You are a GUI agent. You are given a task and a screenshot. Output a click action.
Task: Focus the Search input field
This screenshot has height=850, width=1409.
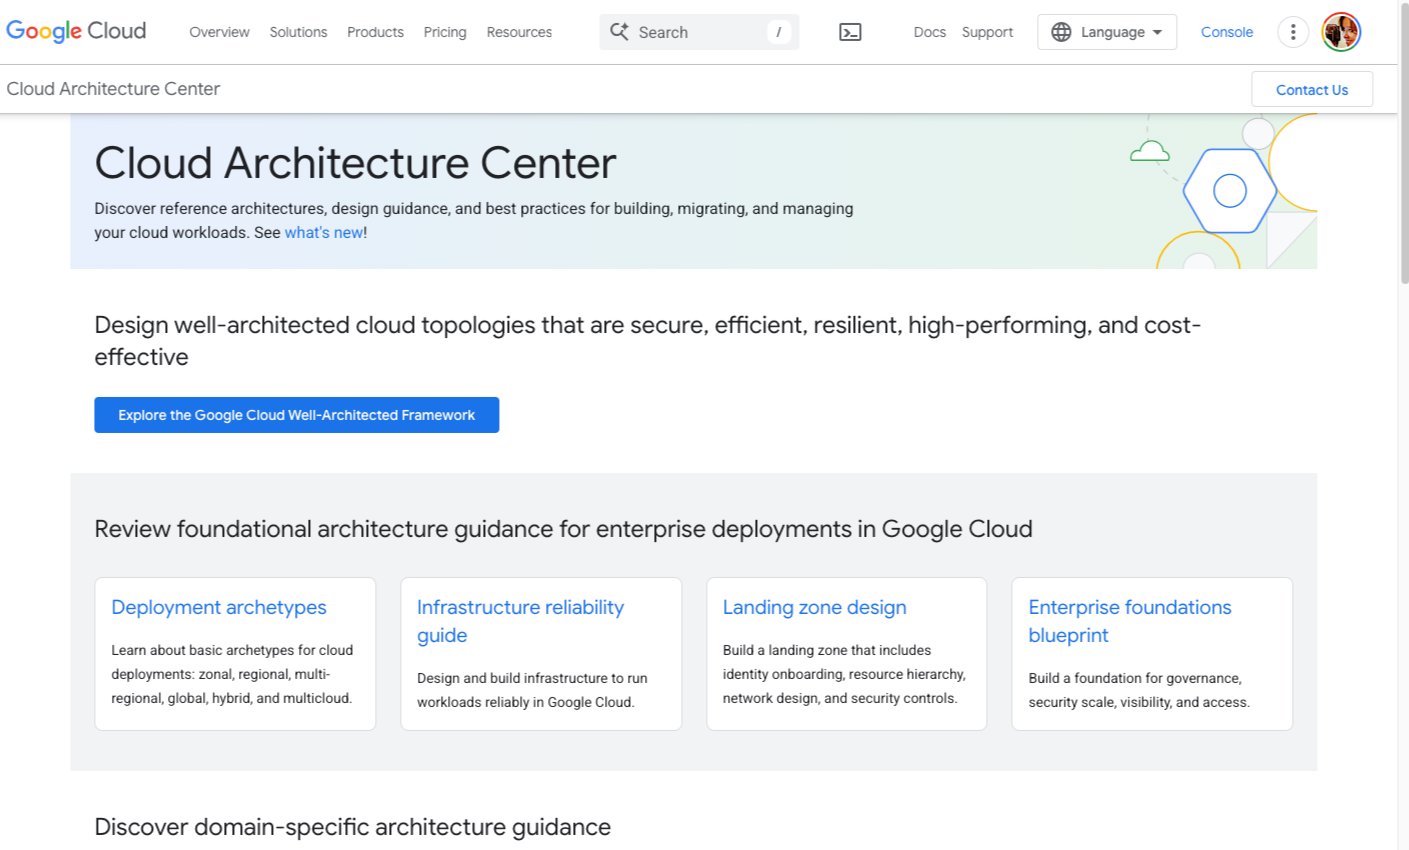(x=699, y=32)
